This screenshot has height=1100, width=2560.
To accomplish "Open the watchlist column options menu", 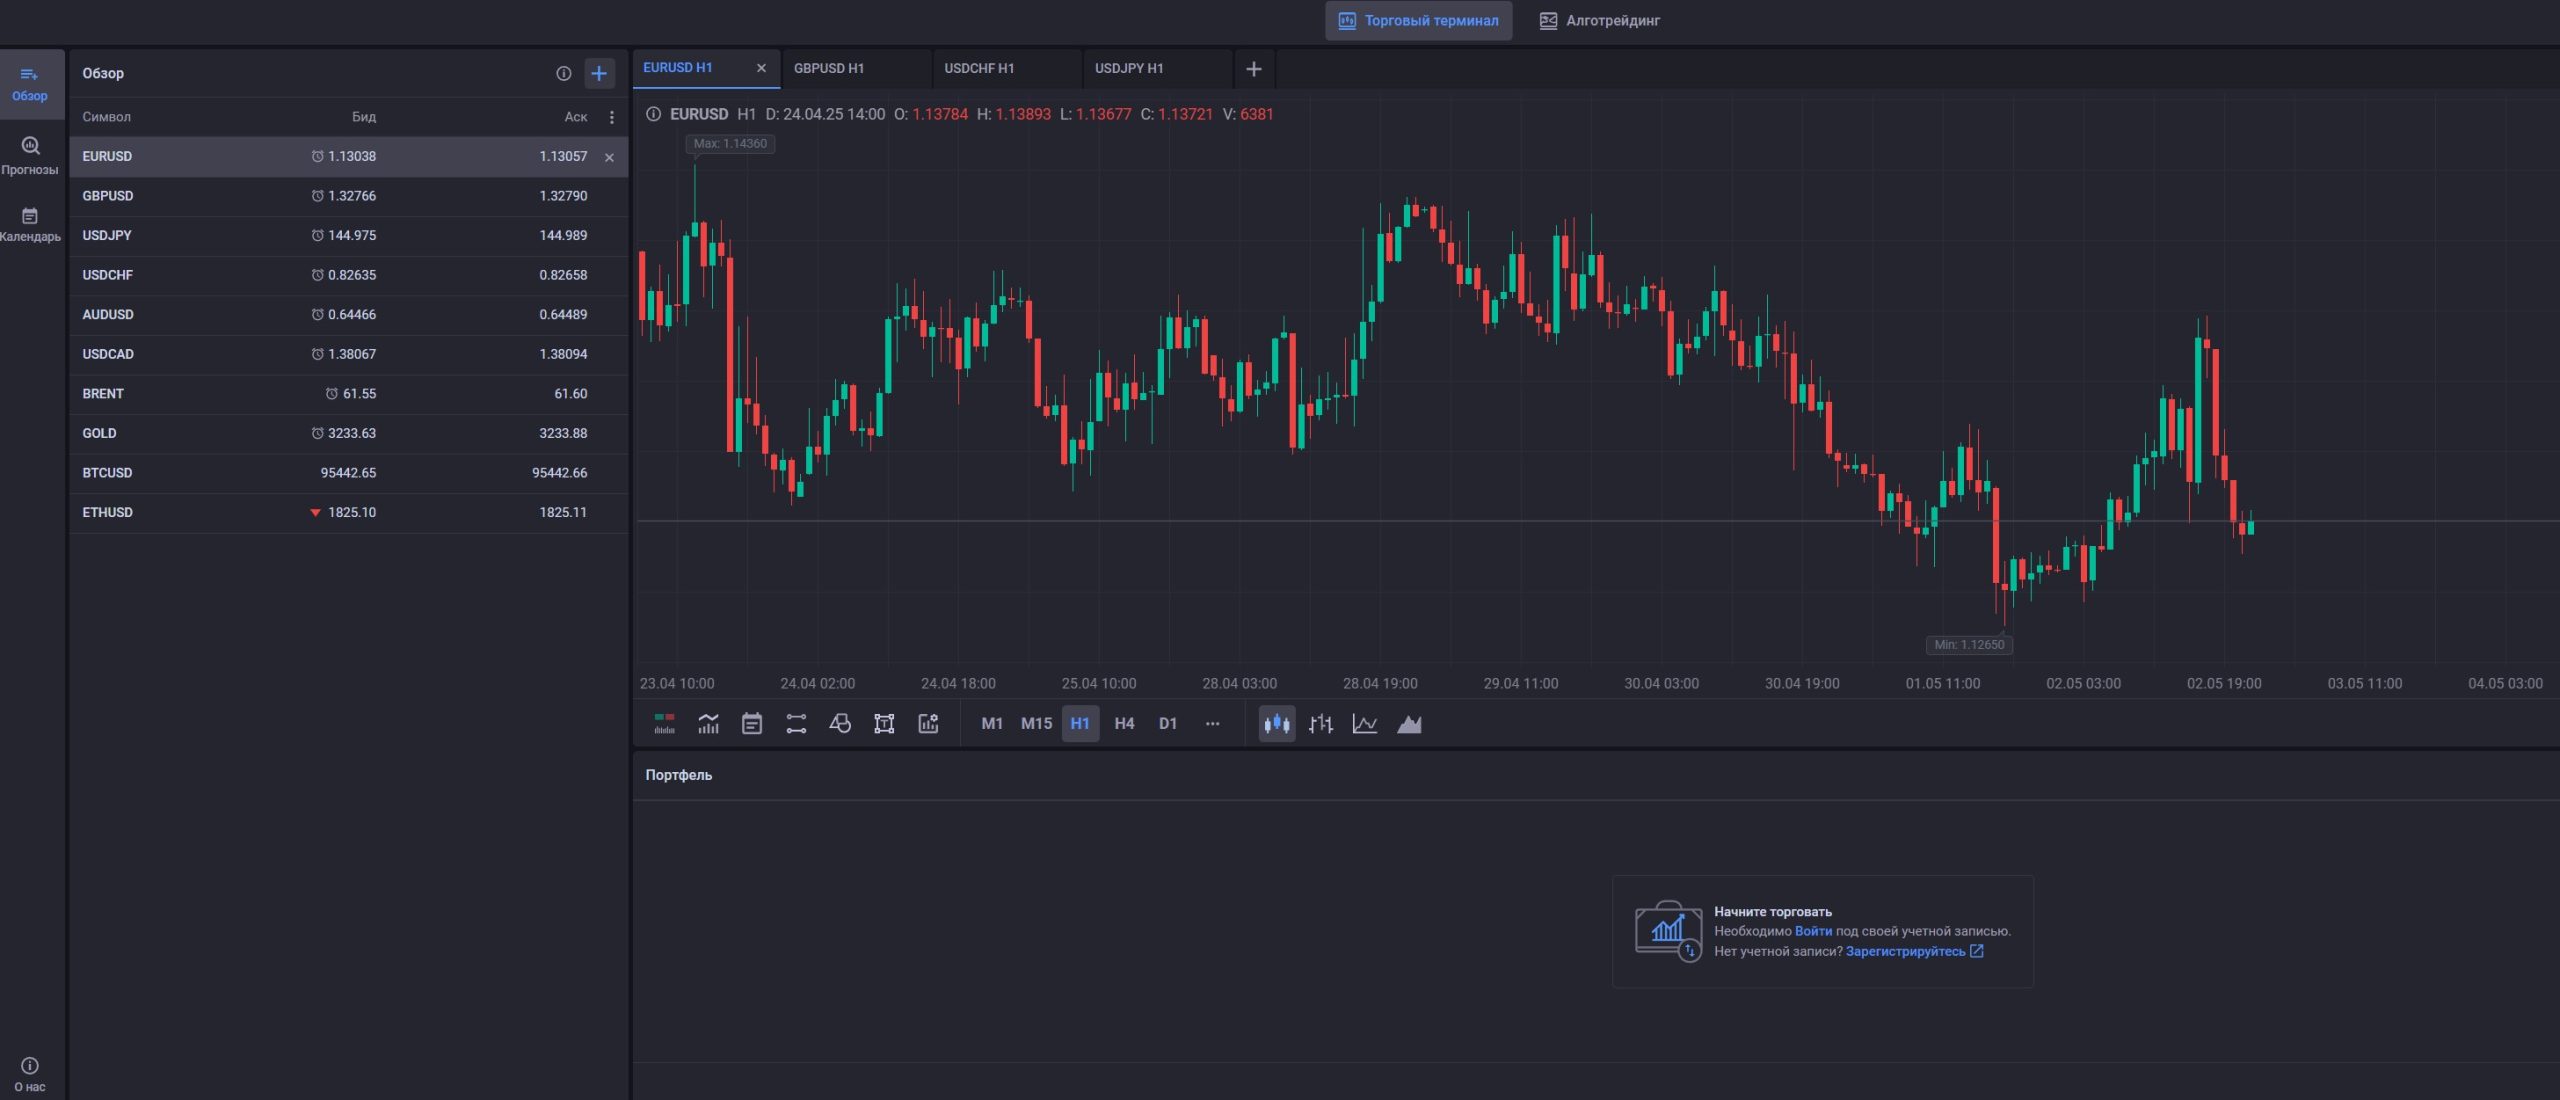I will tap(612, 117).
